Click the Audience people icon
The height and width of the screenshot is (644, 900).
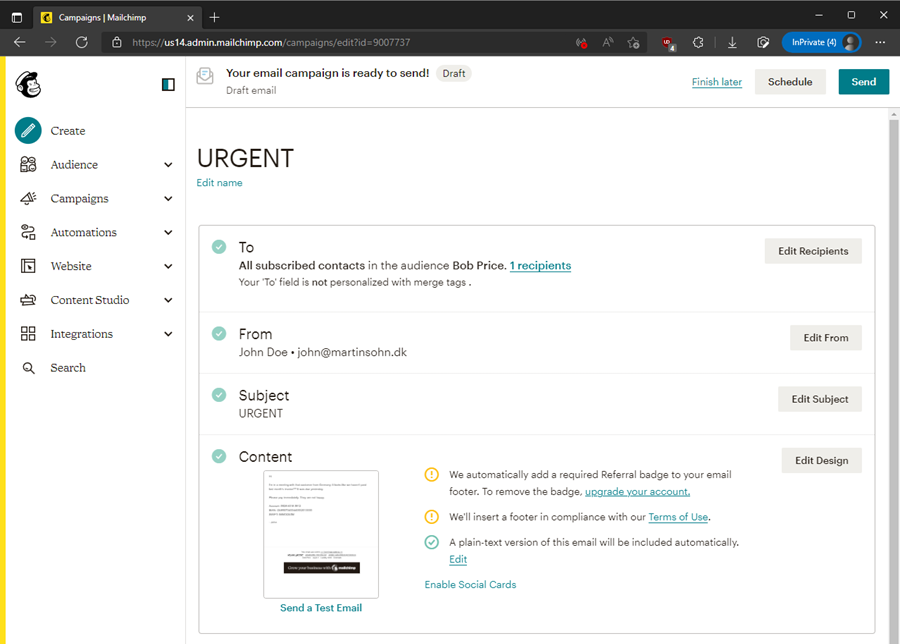28,165
